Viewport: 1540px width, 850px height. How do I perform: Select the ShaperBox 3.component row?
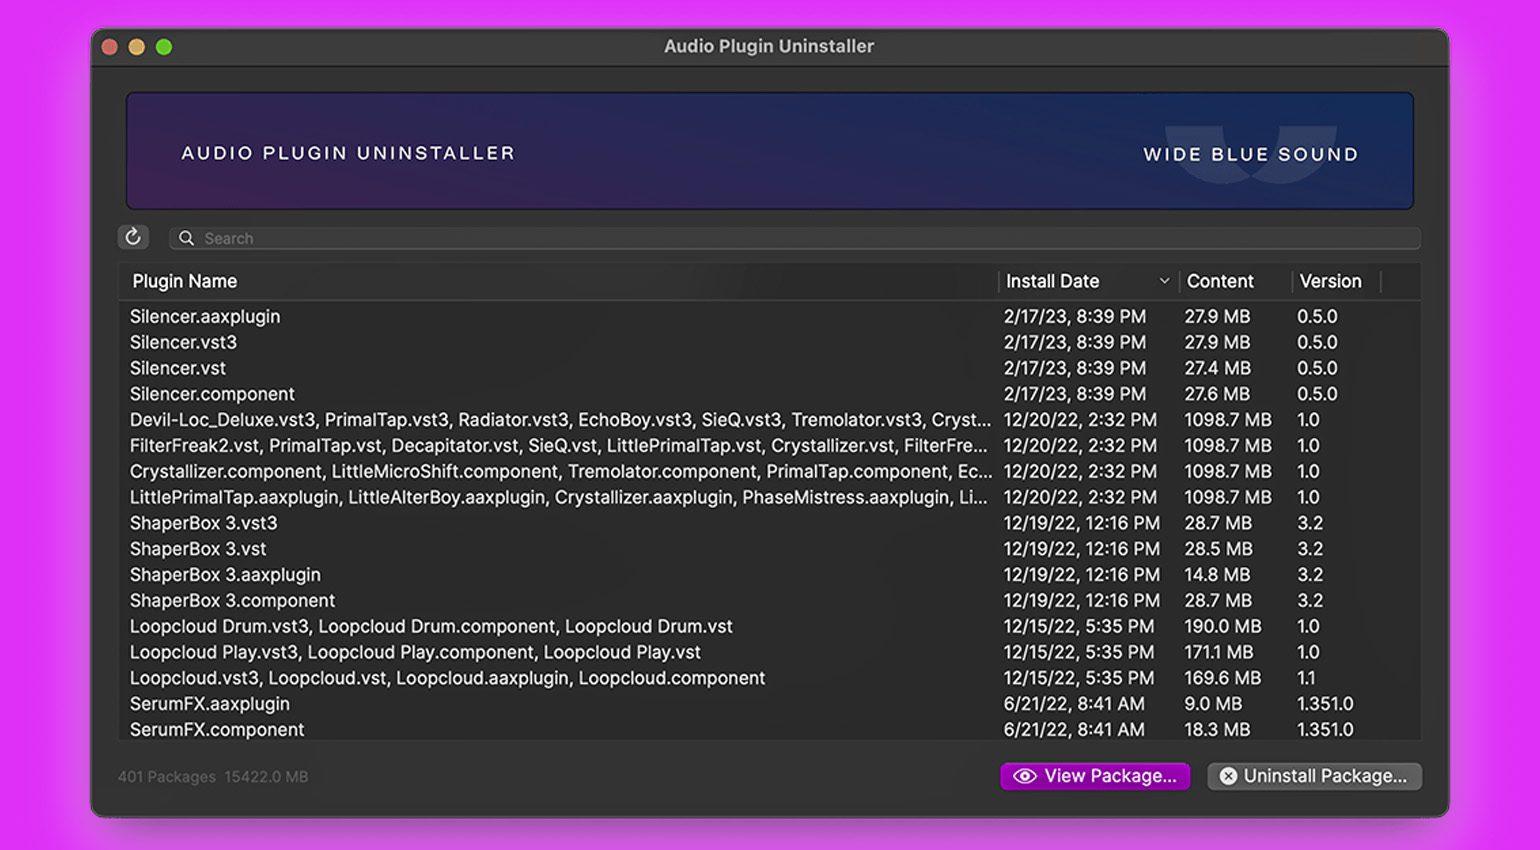(x=769, y=601)
